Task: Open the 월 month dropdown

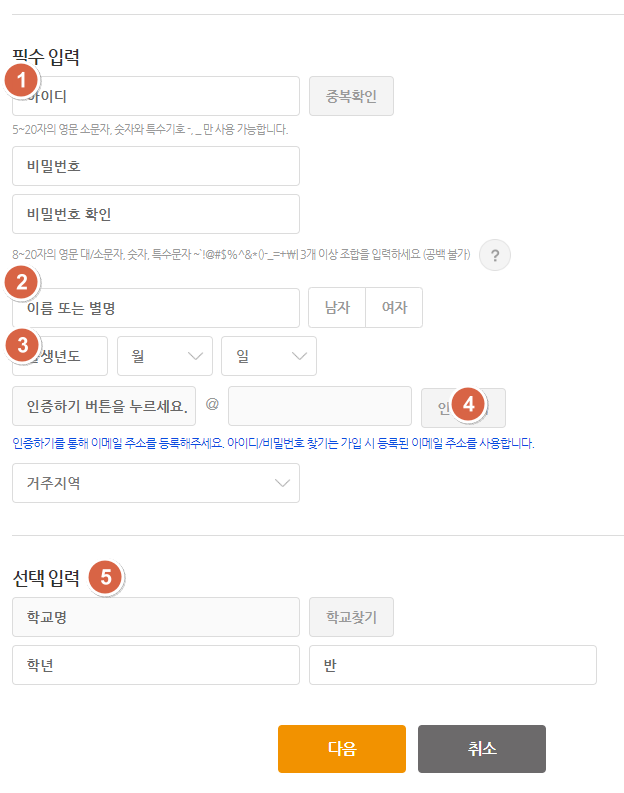Action: coord(165,356)
